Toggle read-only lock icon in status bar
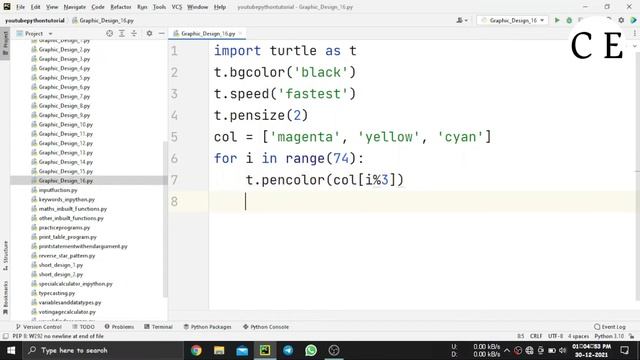Viewport: 640px width, 360px height. pyautogui.click(x=632, y=336)
